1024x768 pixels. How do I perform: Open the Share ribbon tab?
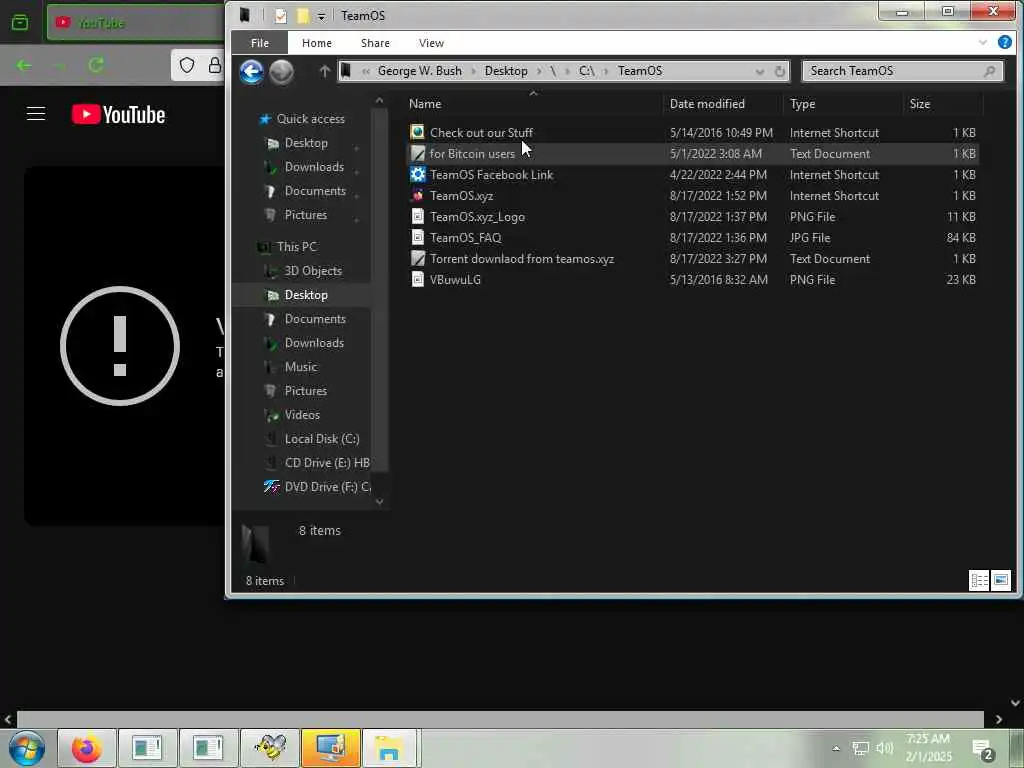pos(376,43)
